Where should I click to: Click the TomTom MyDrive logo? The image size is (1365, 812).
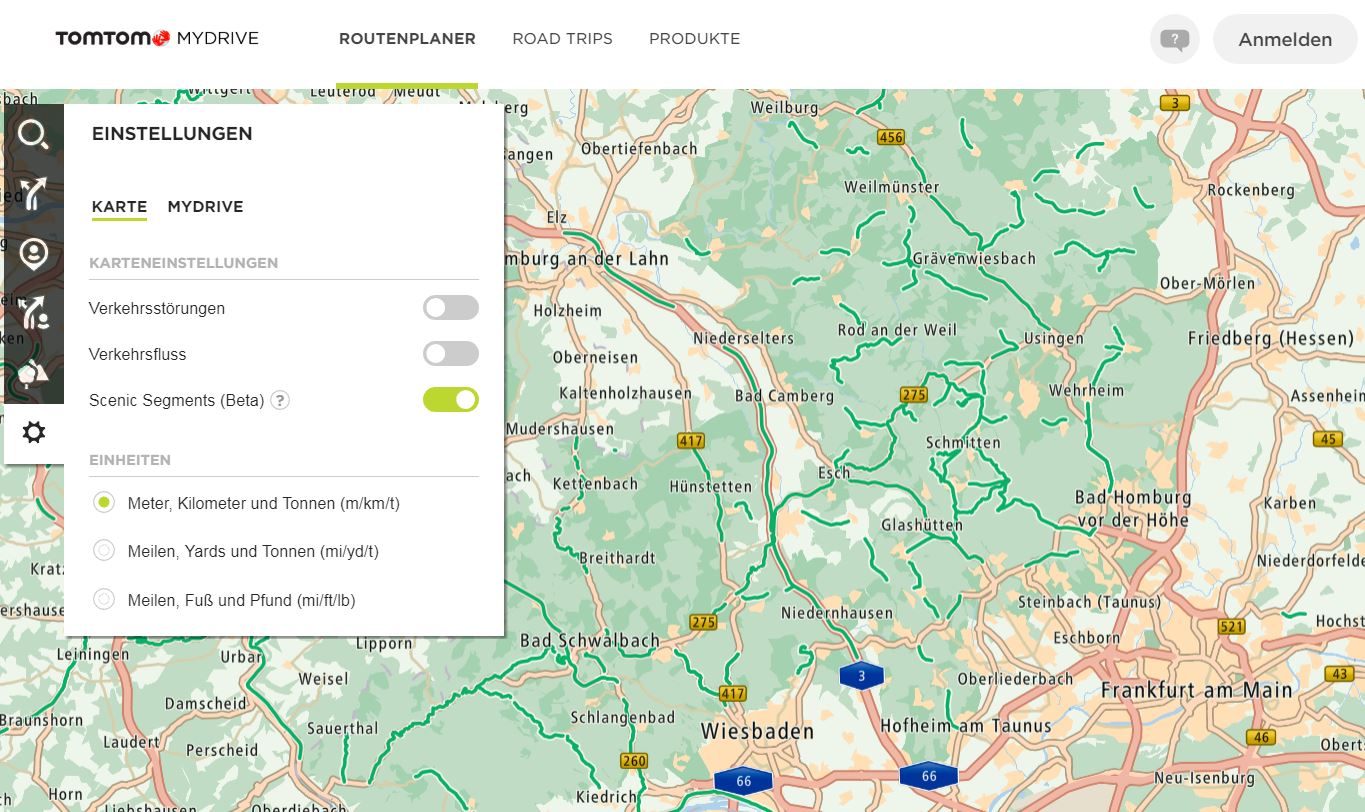click(157, 39)
